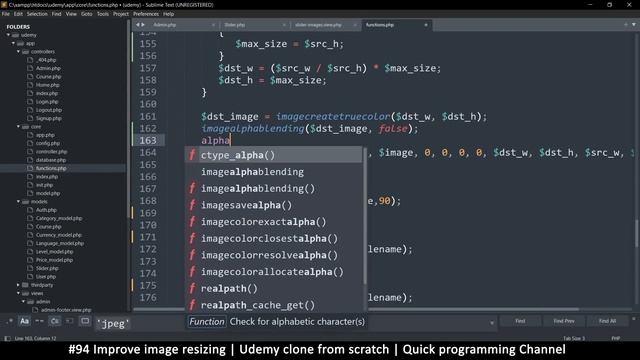Open admin-footer.view.php in the sidebar
Screen dimensions: 640x360
pyautogui.click(x=66, y=310)
